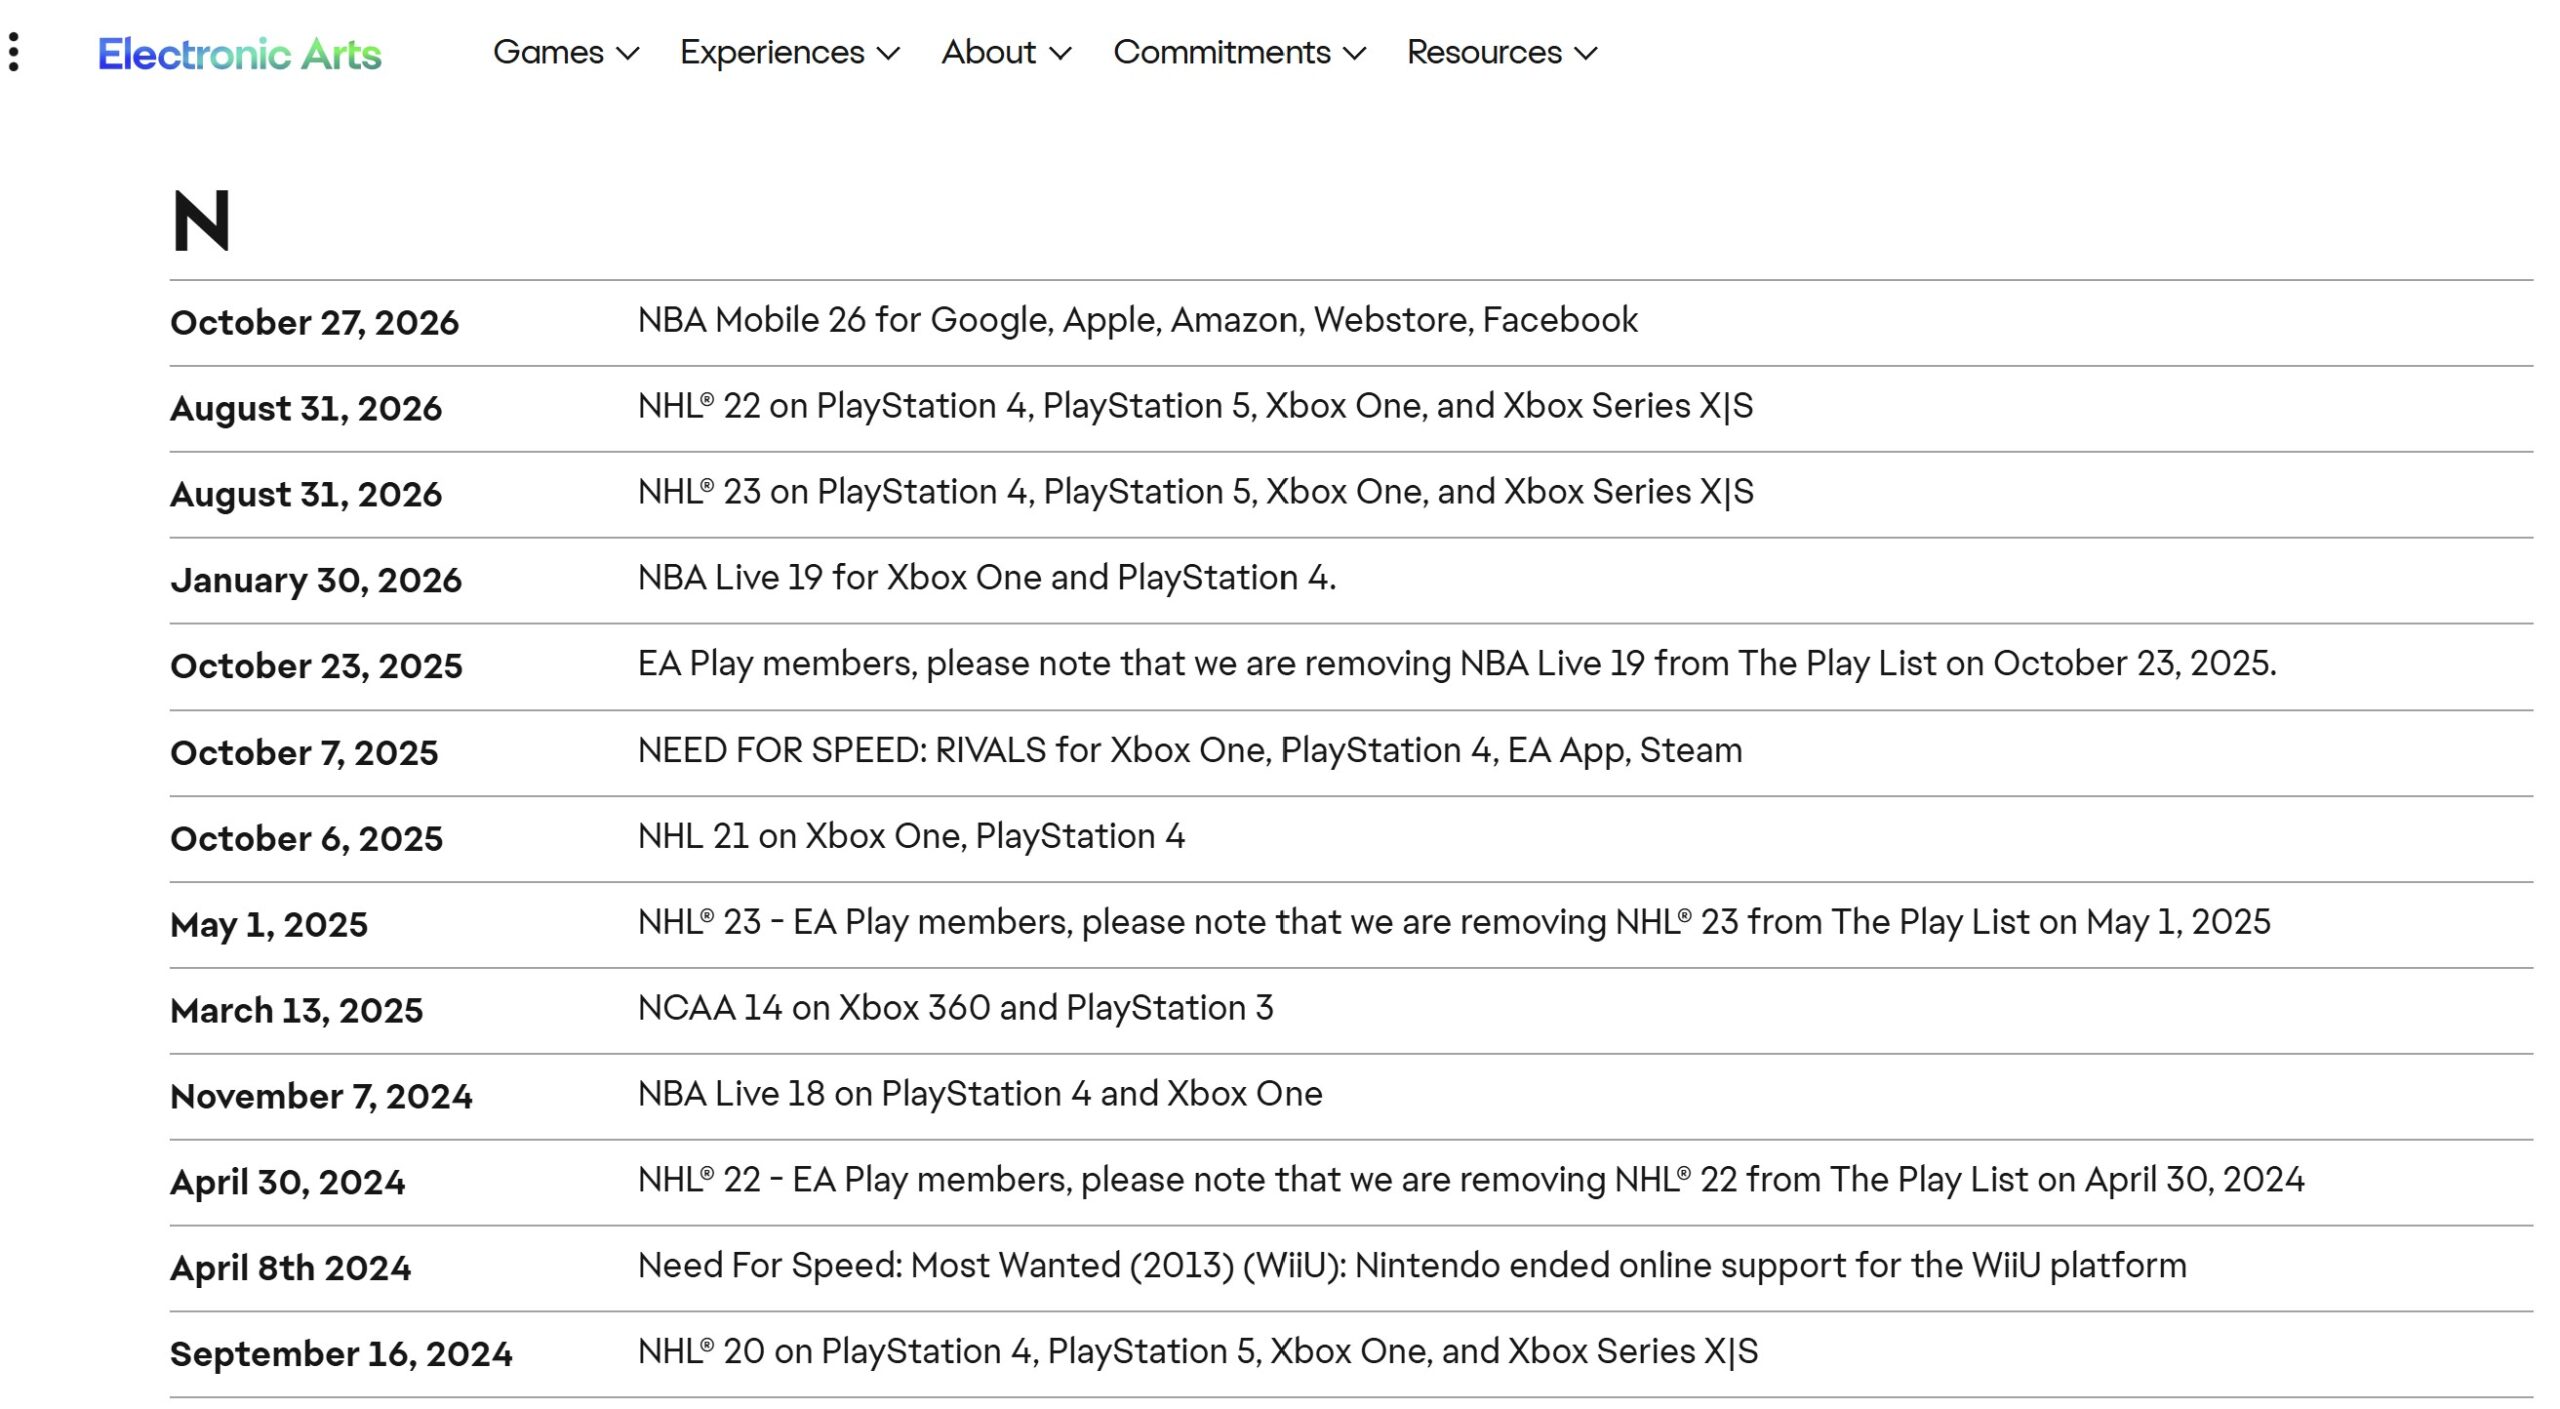Click the date October 6, 2025

pyautogui.click(x=306, y=839)
